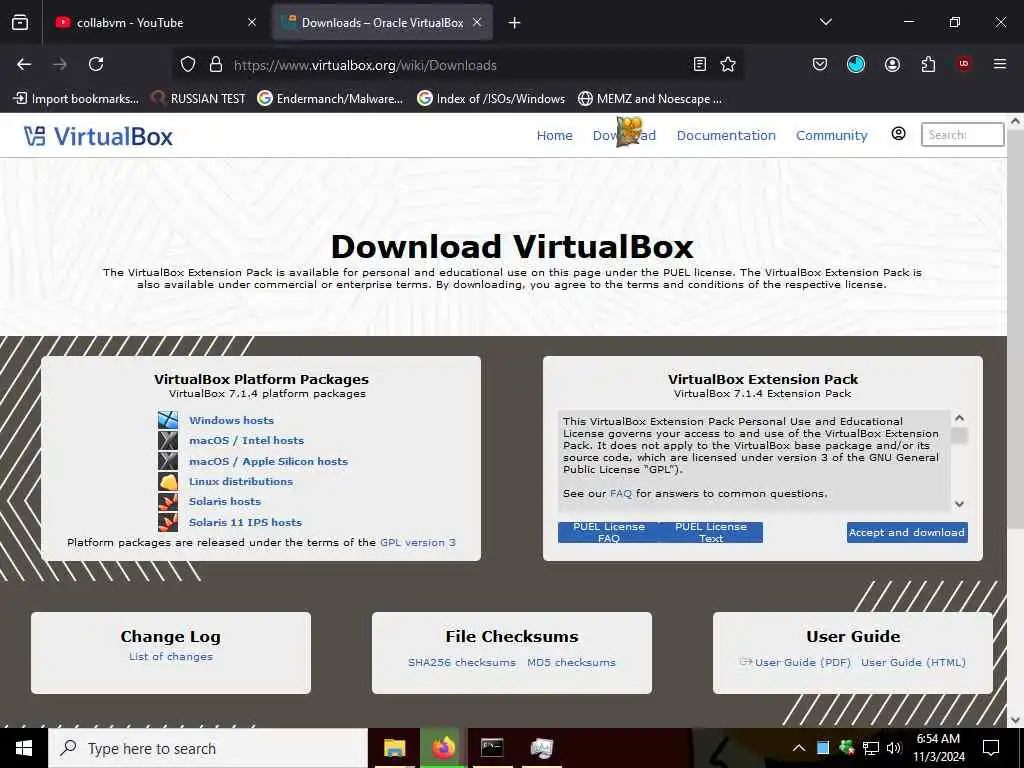Click the taskbar command prompt icon

click(x=492, y=748)
